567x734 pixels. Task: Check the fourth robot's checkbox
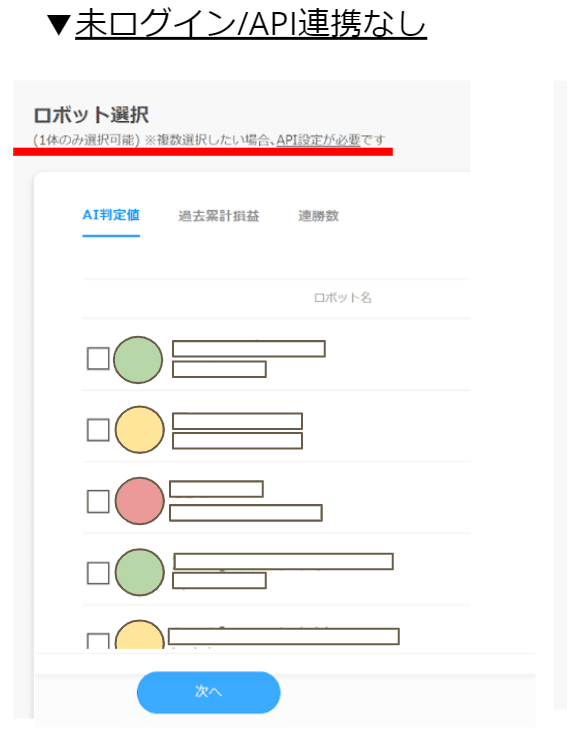(98, 573)
